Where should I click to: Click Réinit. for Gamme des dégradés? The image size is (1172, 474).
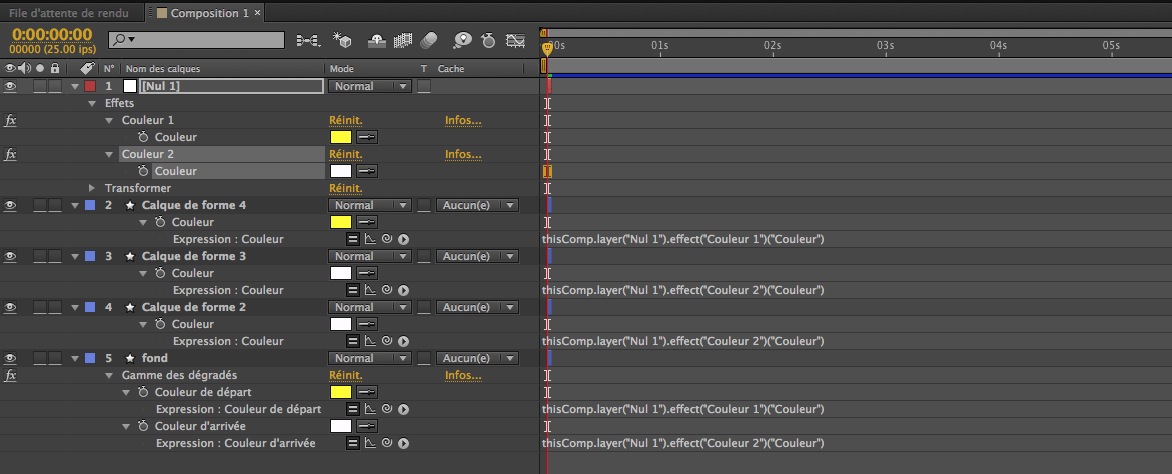coord(344,375)
